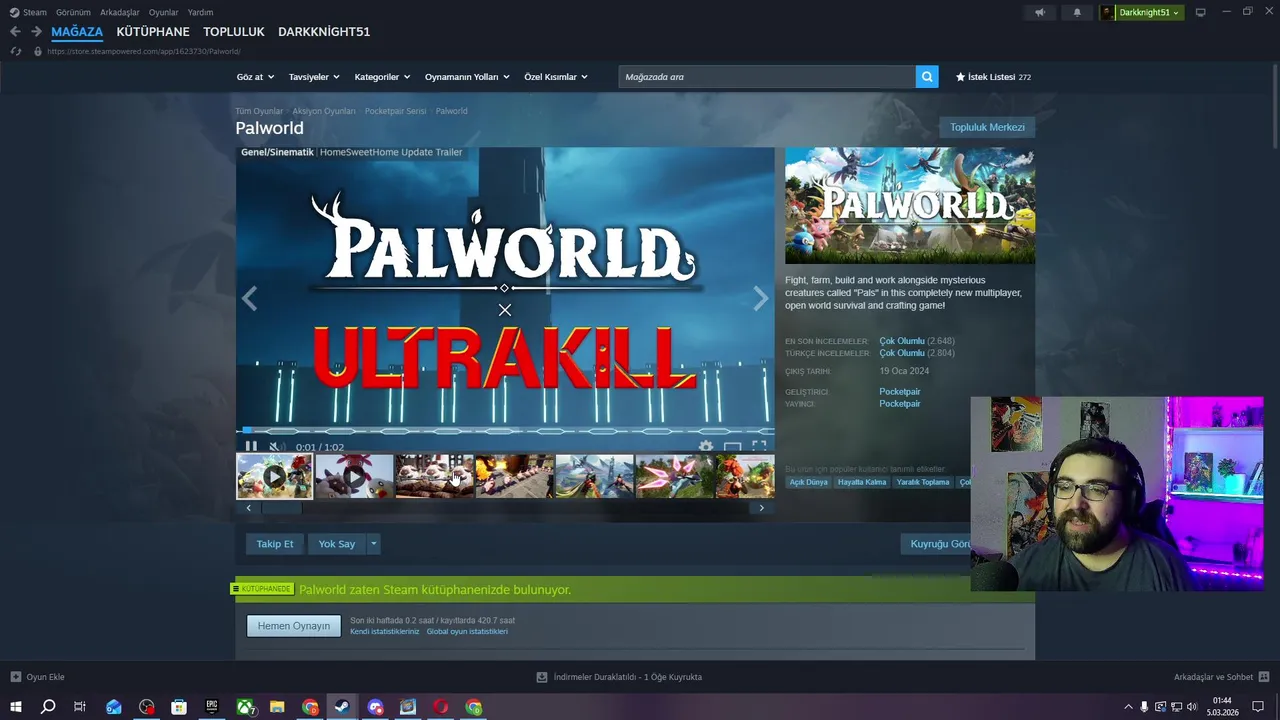
Task: Expand the Oynamanın Yolları dropdown
Action: tap(467, 77)
